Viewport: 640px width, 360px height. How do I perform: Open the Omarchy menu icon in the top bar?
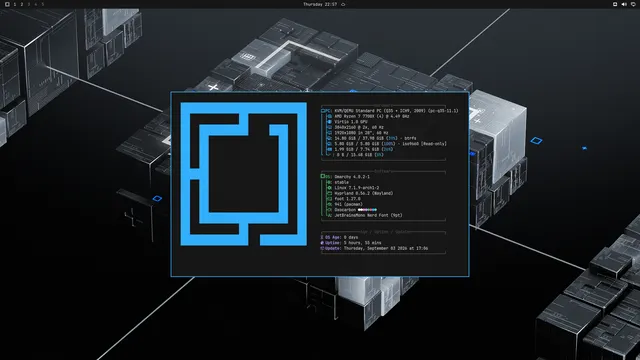(x=7, y=4)
